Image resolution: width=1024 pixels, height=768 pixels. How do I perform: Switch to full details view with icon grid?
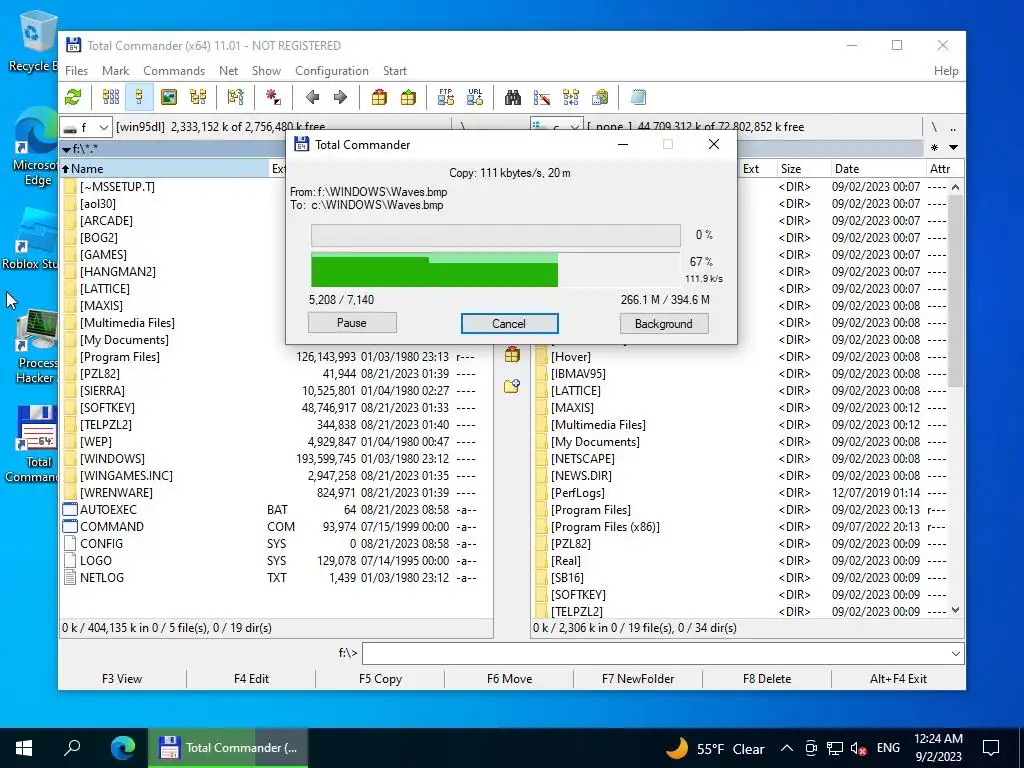coord(110,97)
